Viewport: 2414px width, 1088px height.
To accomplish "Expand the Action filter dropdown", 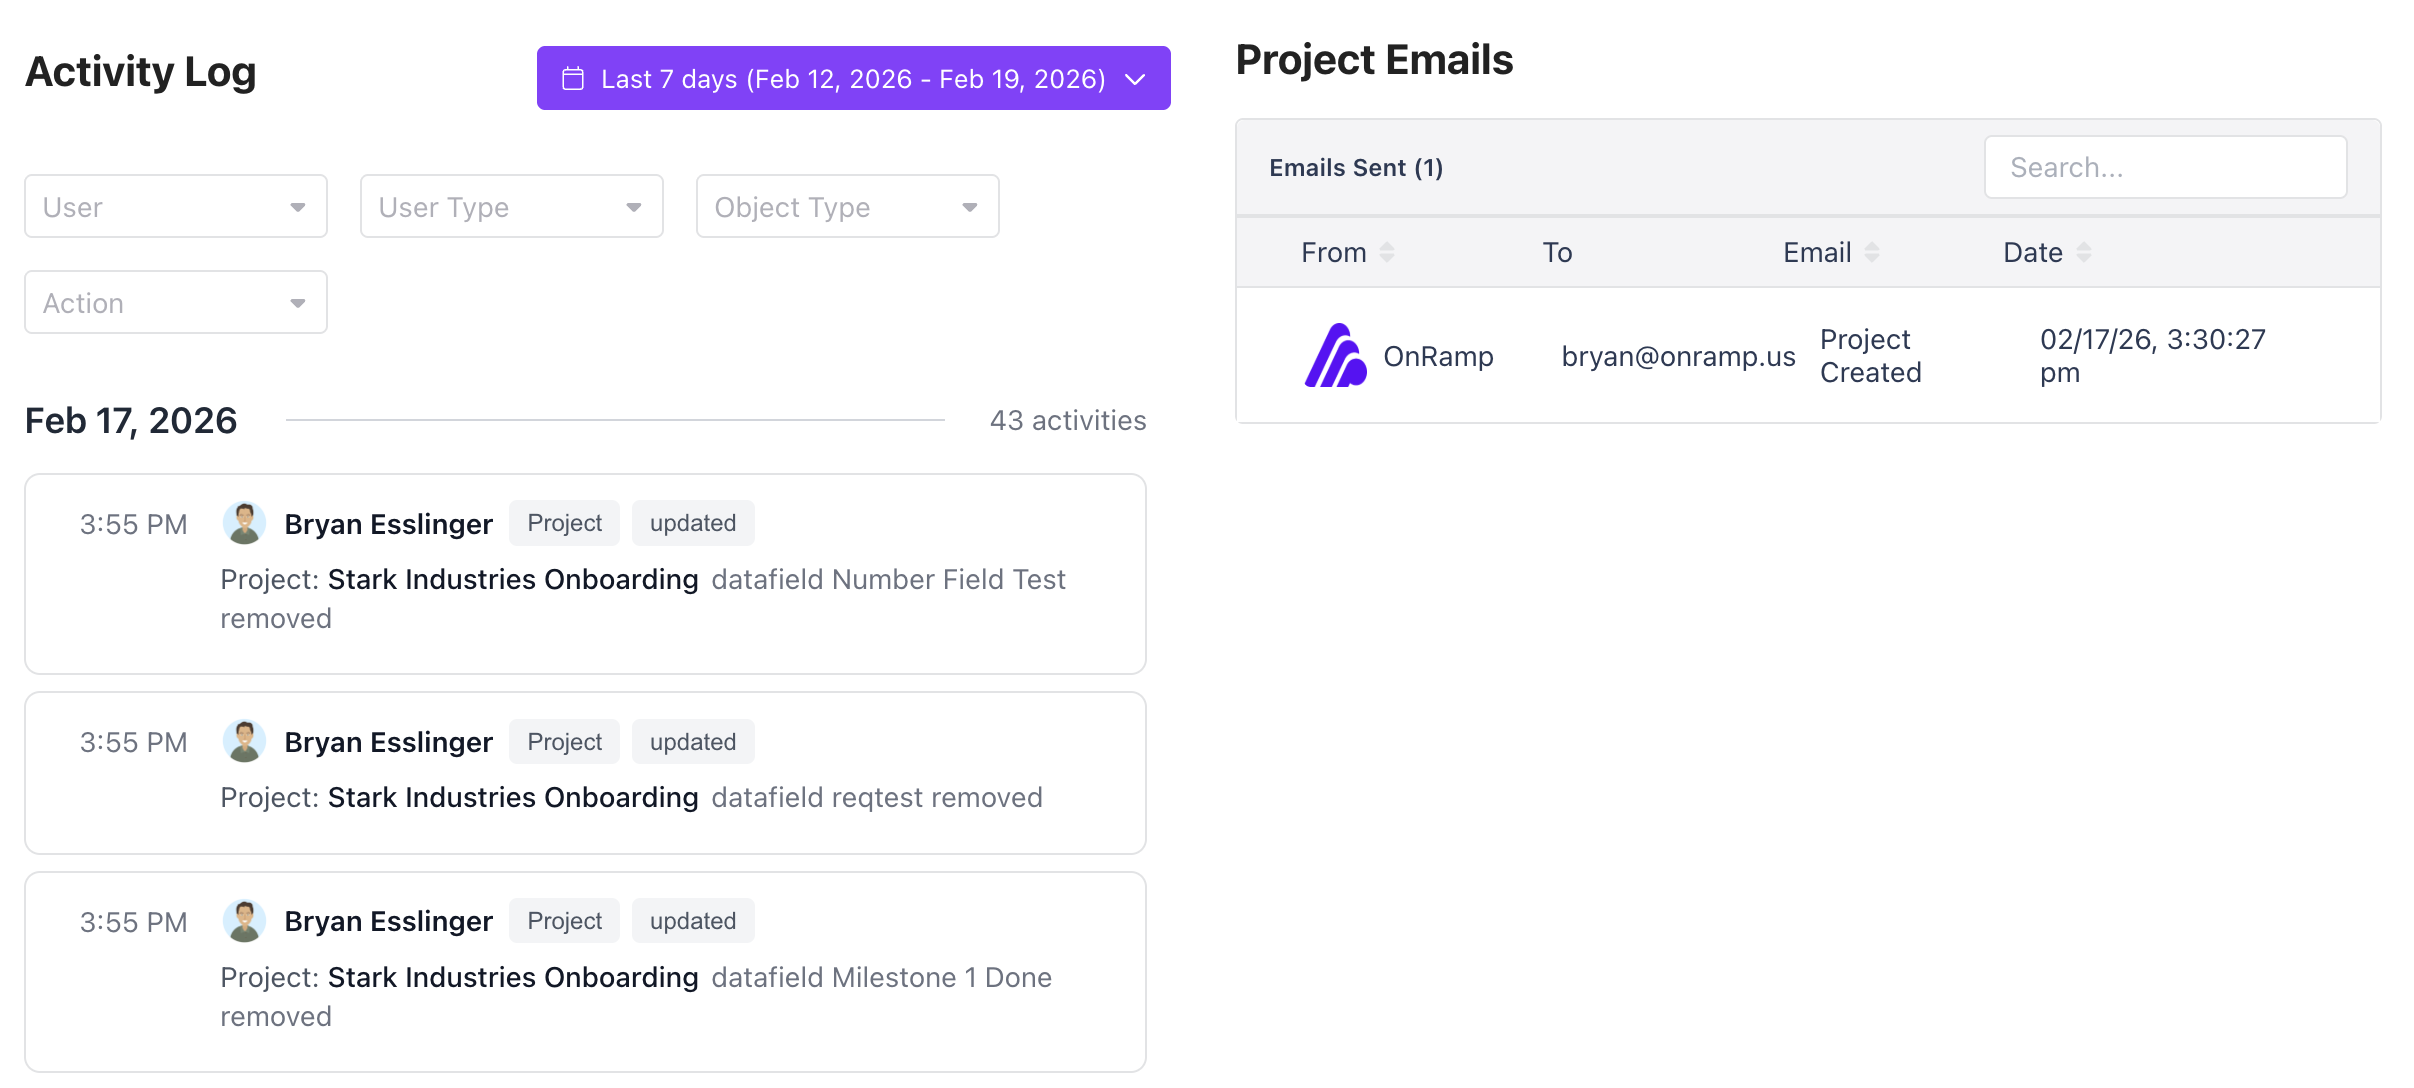I will tap(175, 302).
